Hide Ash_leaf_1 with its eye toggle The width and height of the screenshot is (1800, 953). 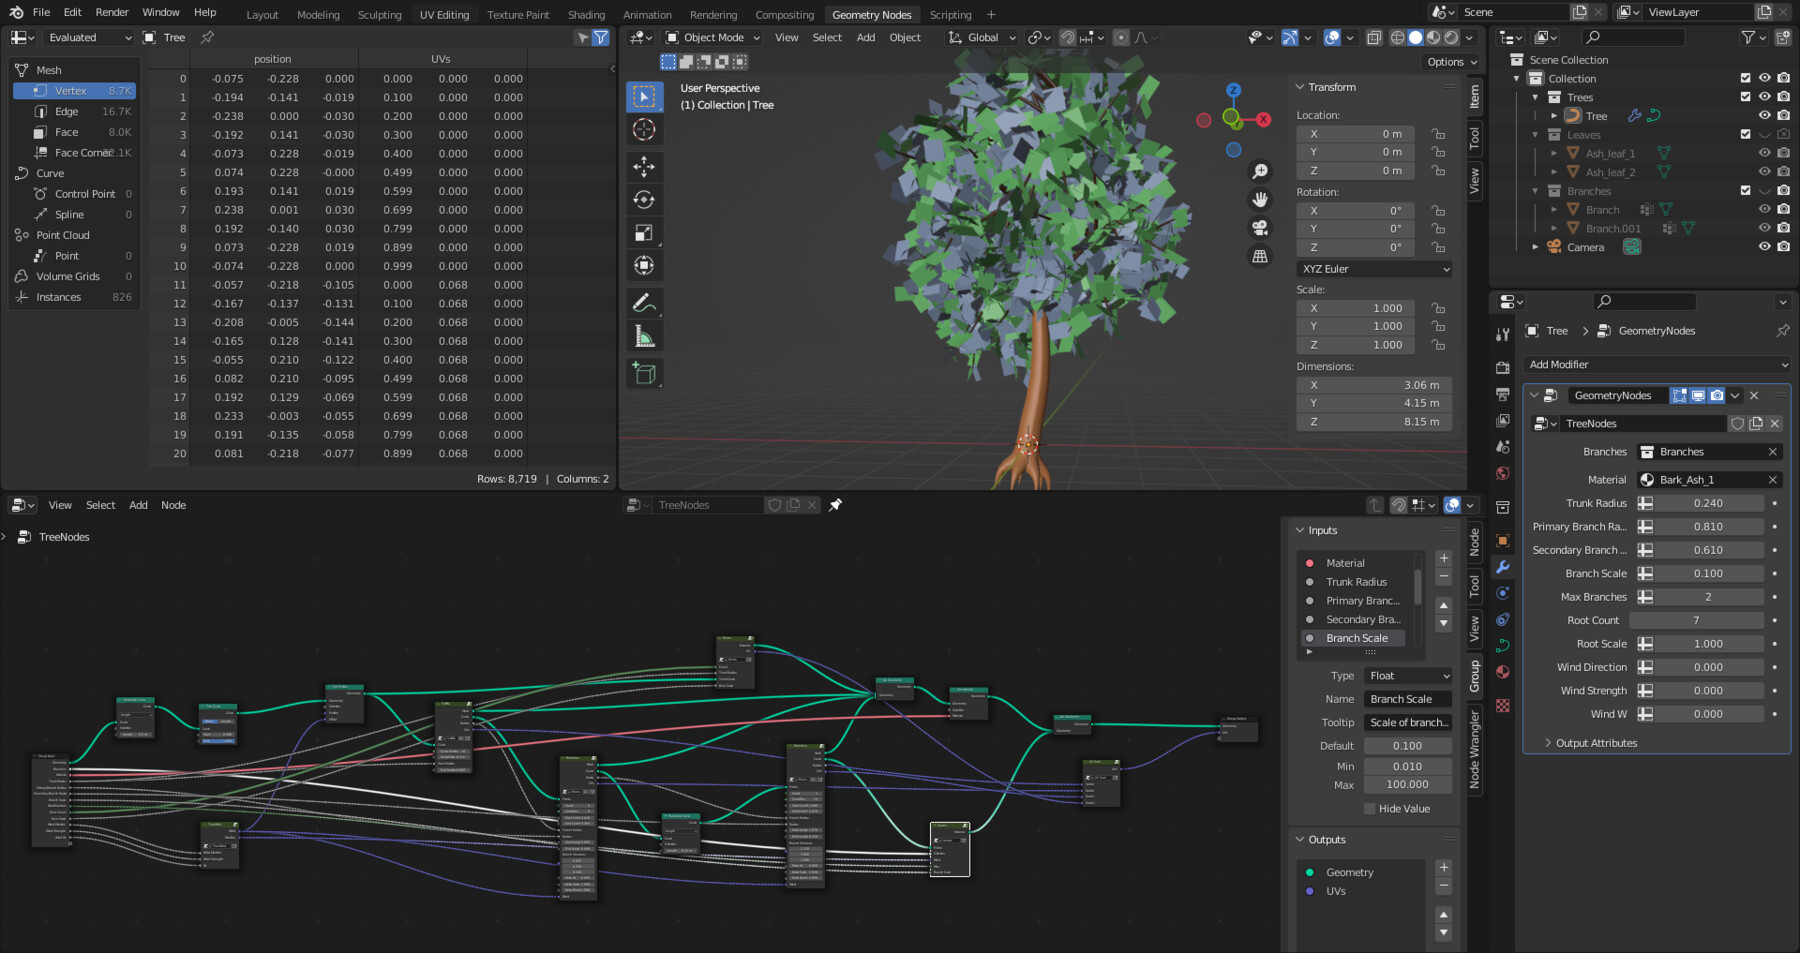pos(1765,153)
